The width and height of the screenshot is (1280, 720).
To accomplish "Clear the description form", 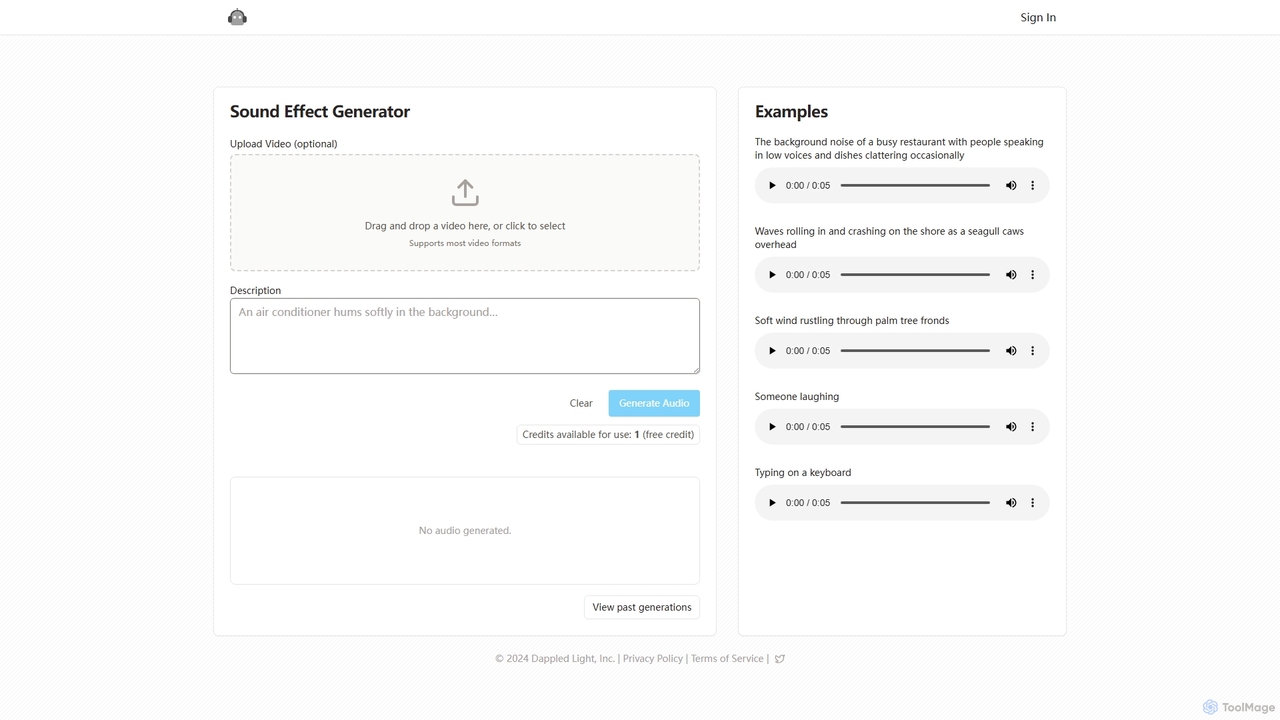I will click(581, 403).
